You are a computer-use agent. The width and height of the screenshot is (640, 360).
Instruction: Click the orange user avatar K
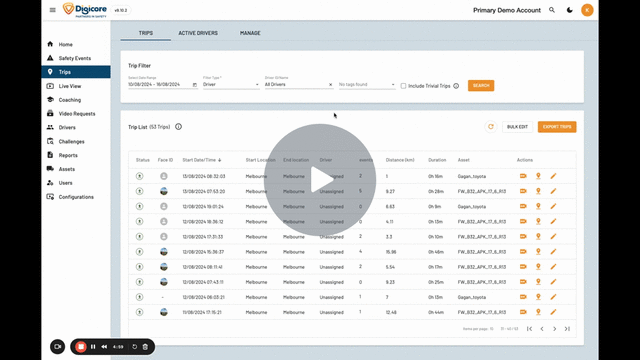[587, 10]
